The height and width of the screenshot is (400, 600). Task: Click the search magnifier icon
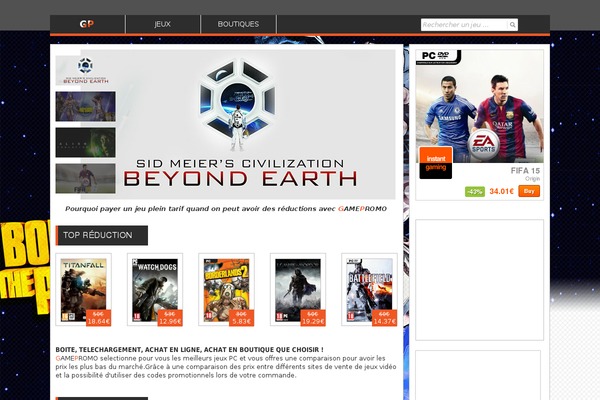click(x=512, y=25)
